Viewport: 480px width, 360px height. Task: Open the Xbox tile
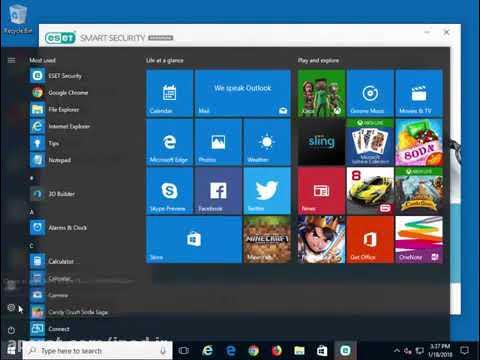(x=321, y=93)
